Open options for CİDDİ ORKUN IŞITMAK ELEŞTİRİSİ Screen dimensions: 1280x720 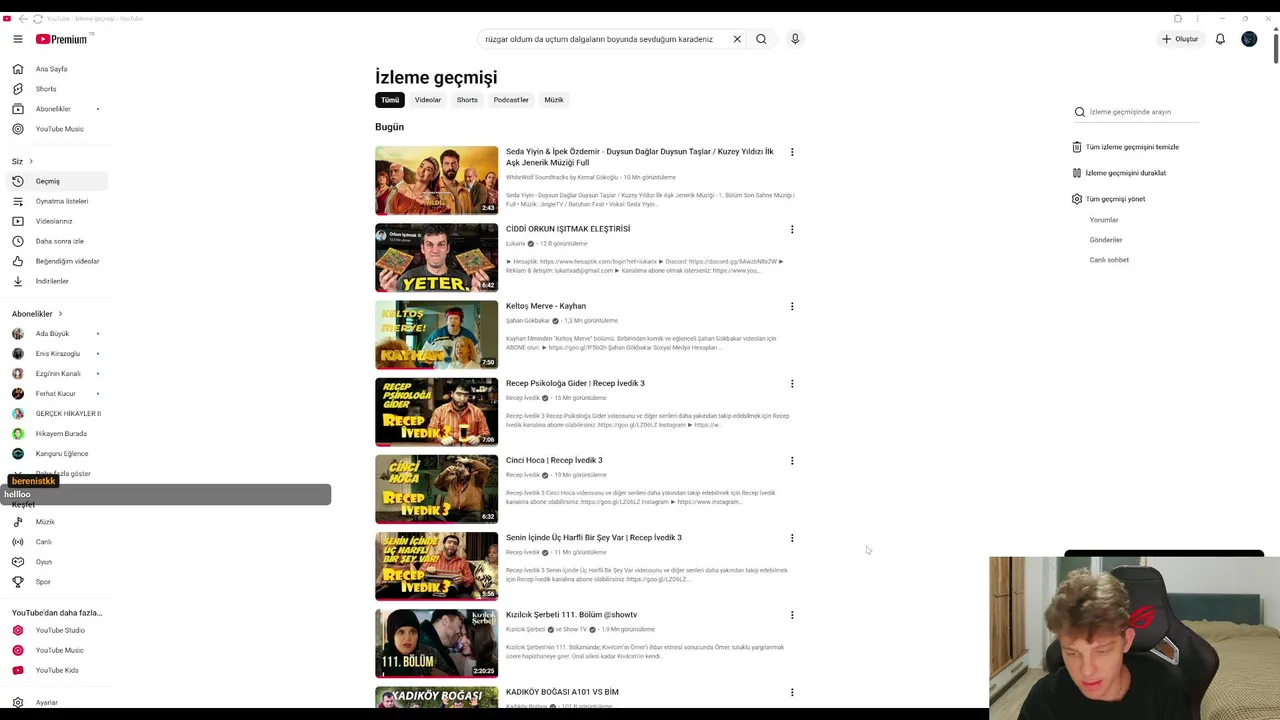pos(792,229)
